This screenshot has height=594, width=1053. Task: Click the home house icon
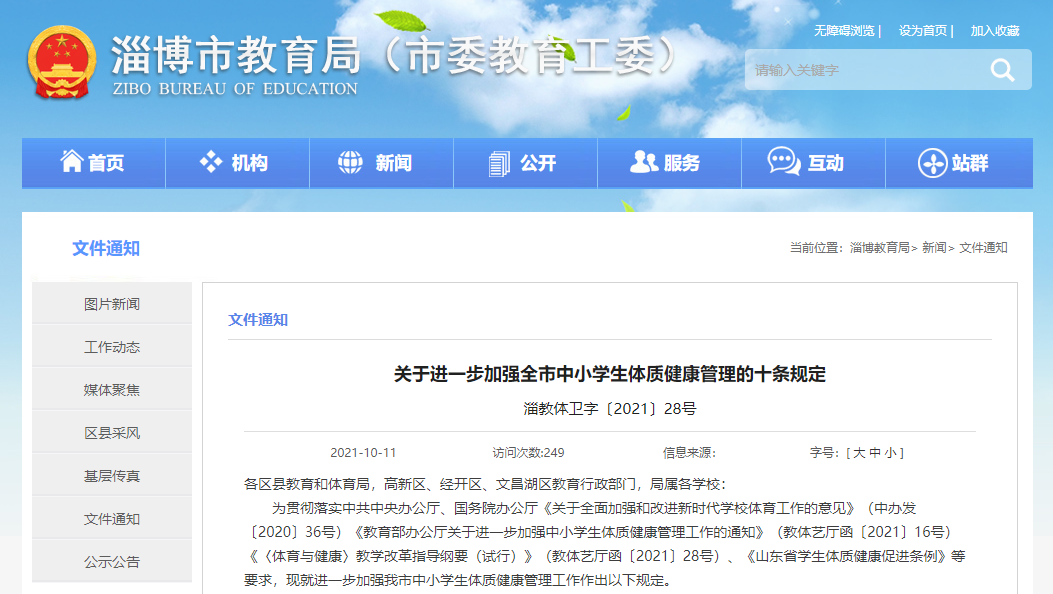(72, 162)
